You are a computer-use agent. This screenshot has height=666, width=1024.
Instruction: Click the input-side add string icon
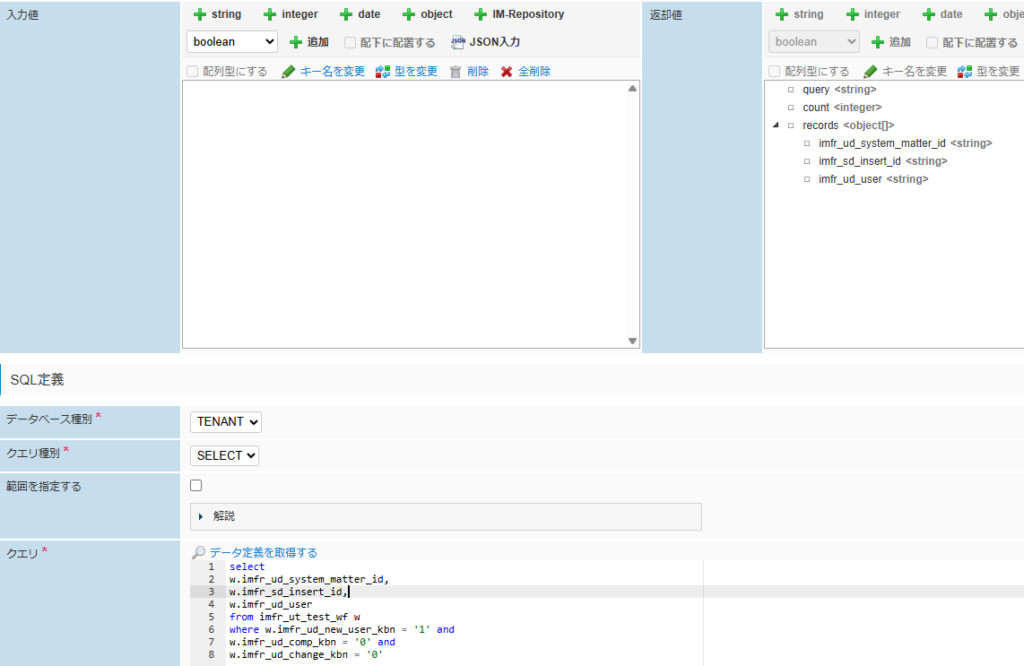tap(200, 15)
